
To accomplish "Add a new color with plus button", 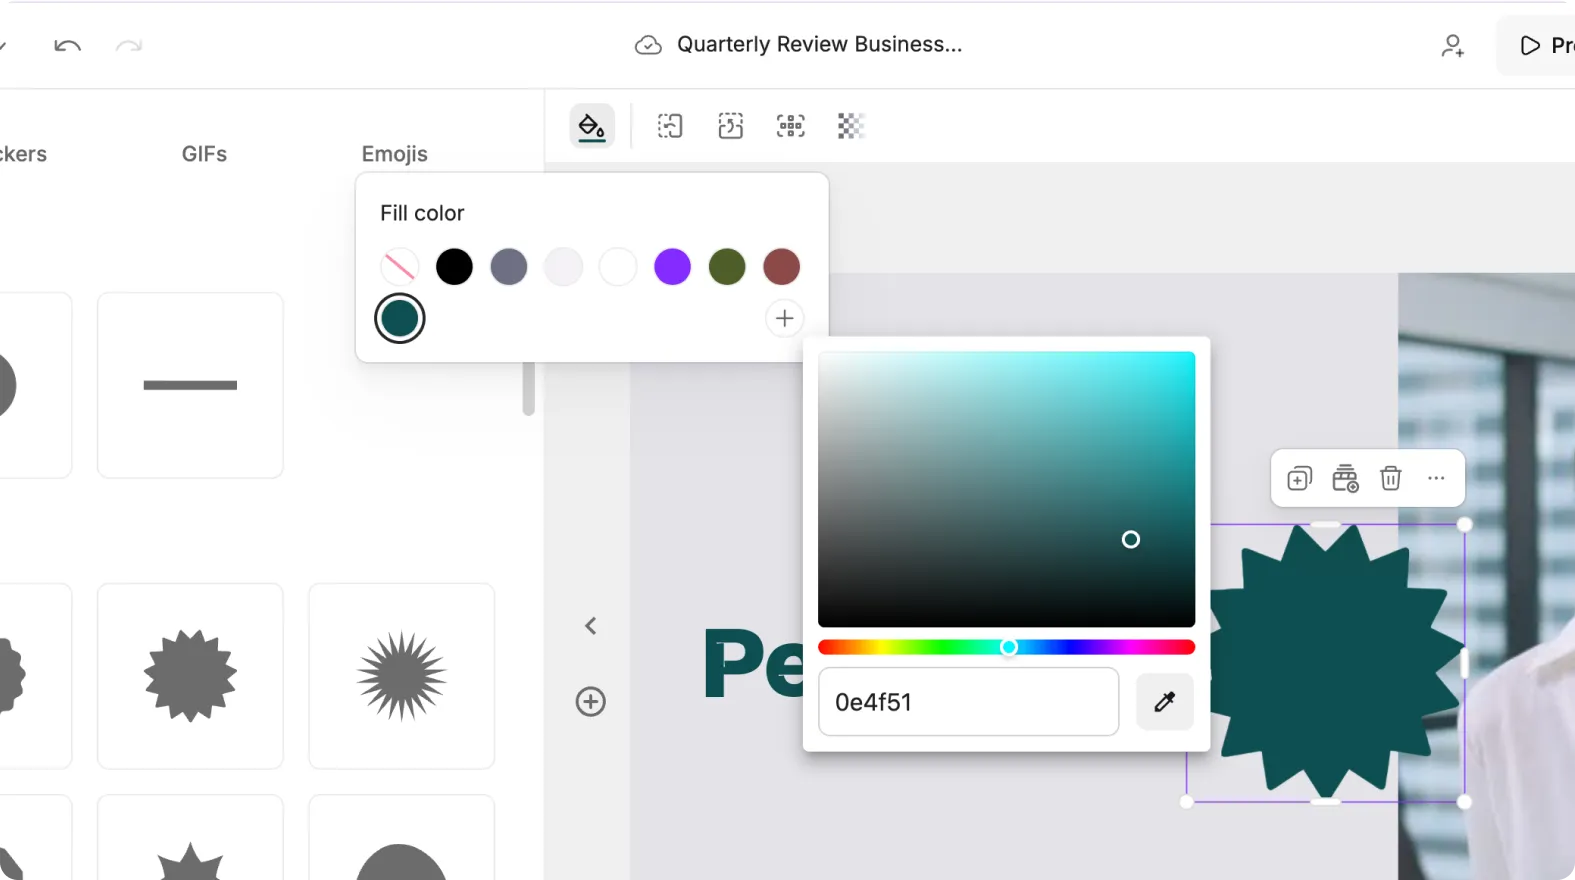I will click(785, 319).
